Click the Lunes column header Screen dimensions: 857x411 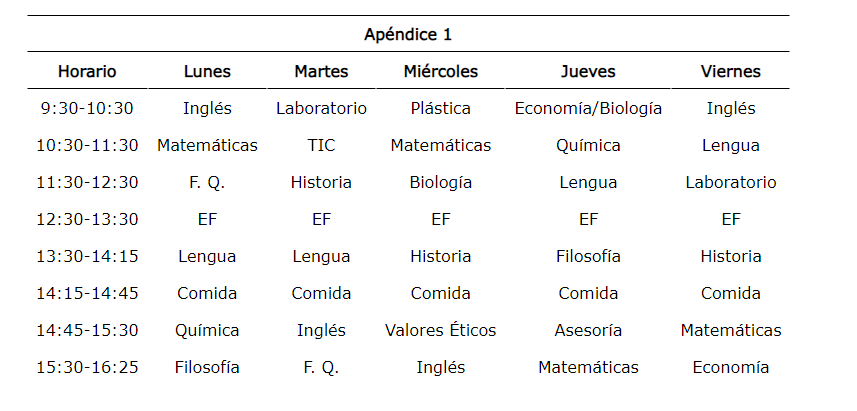(x=207, y=71)
